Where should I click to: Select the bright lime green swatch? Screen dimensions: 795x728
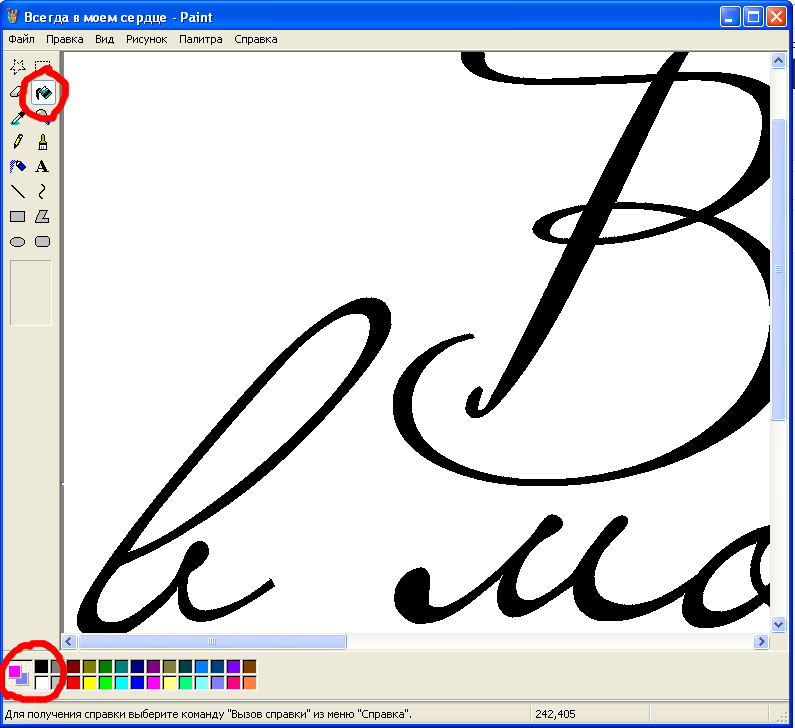[x=105, y=682]
